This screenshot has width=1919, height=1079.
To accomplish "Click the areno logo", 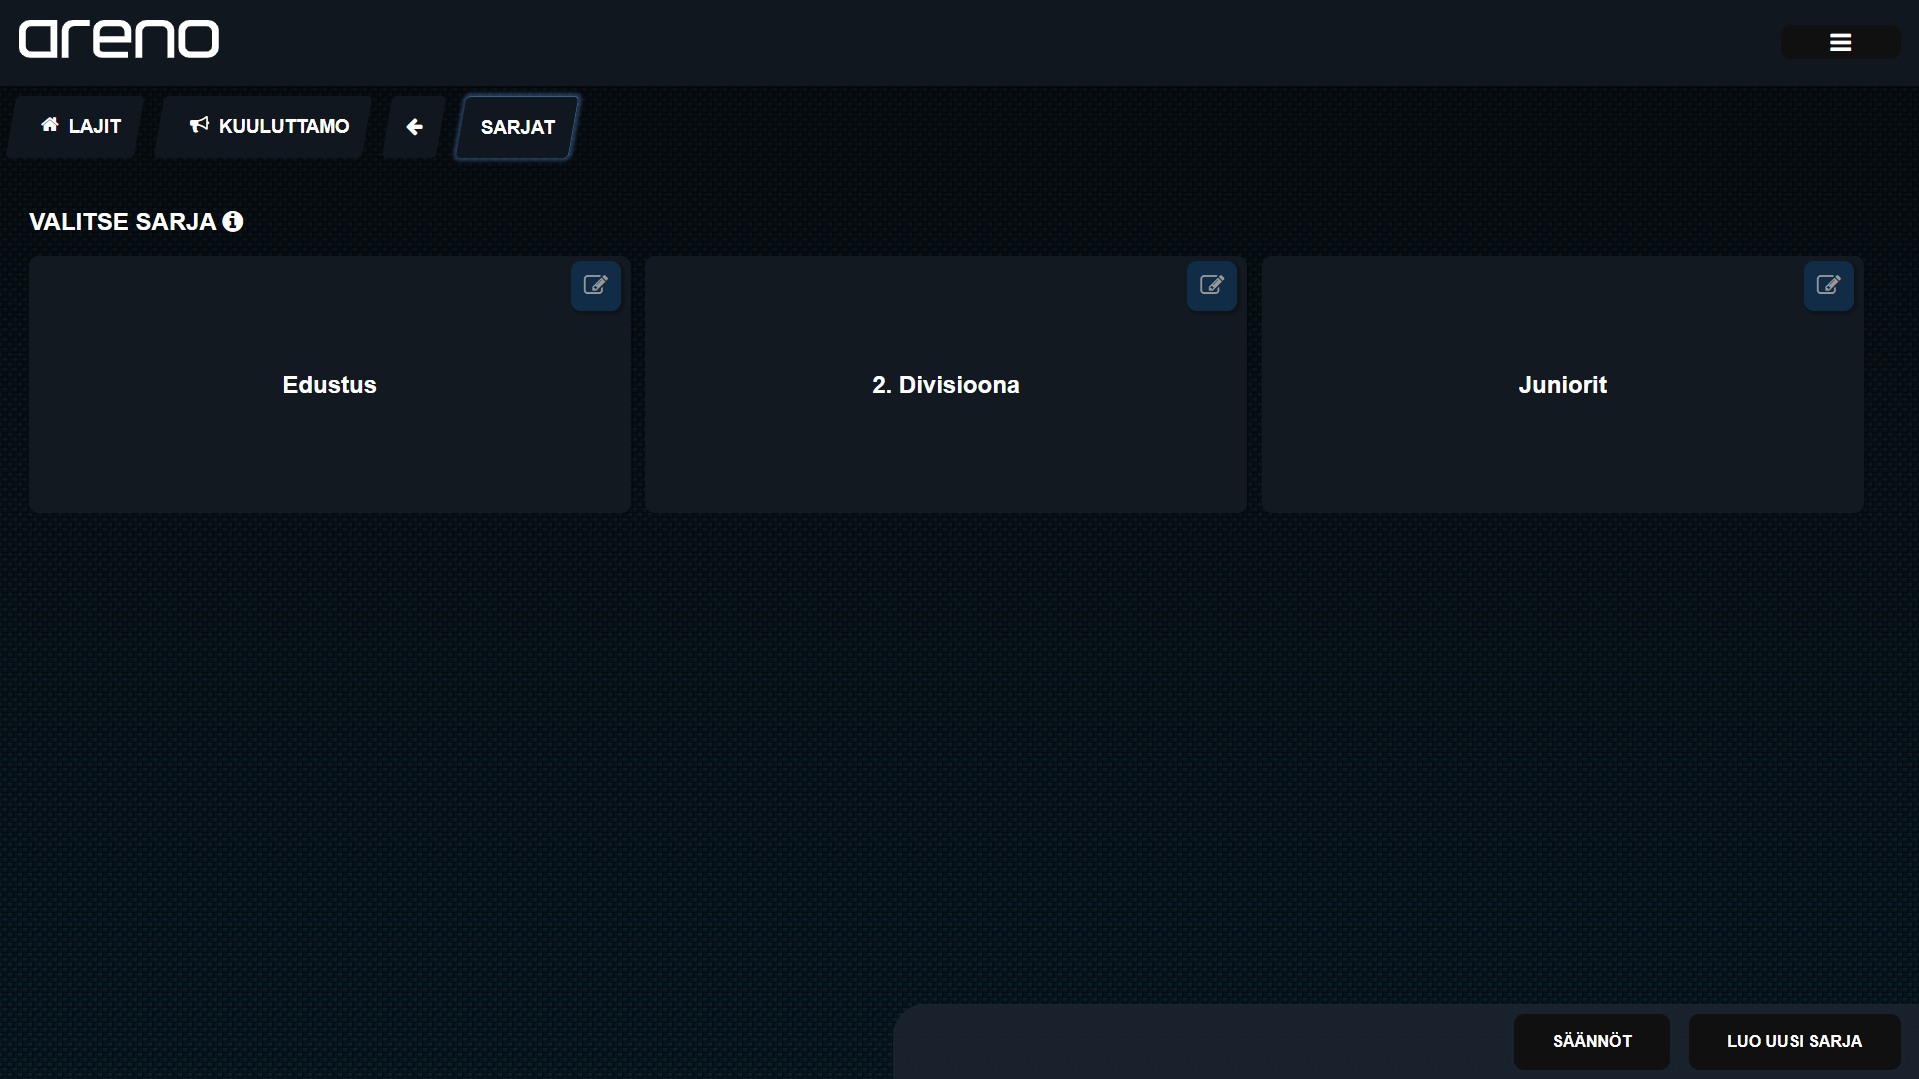I will pos(119,40).
